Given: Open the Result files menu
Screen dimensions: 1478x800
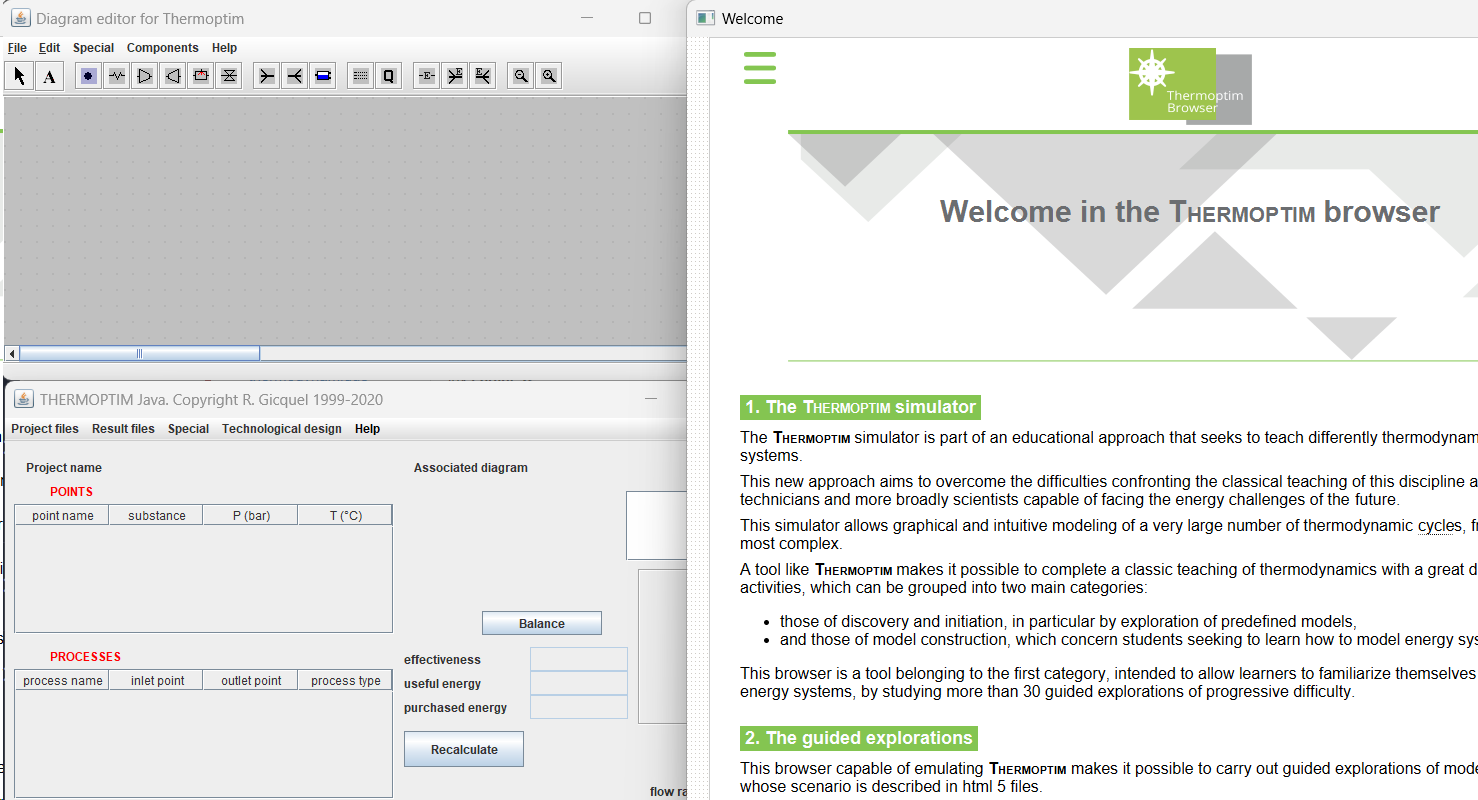Looking at the screenshot, I should pos(123,429).
